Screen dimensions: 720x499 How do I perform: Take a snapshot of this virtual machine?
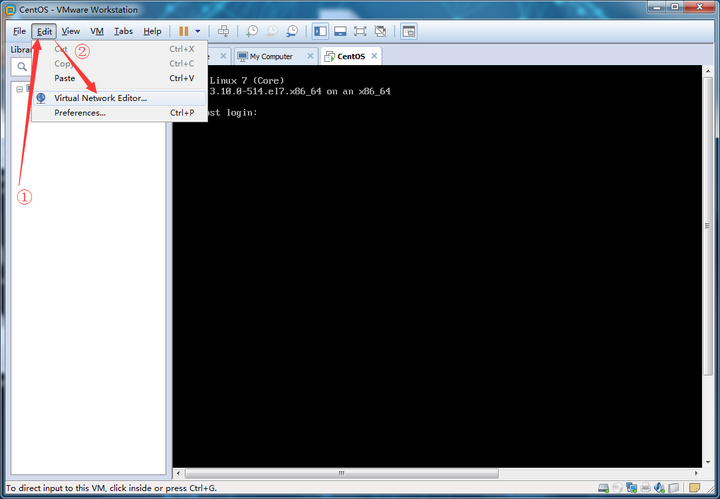(252, 31)
